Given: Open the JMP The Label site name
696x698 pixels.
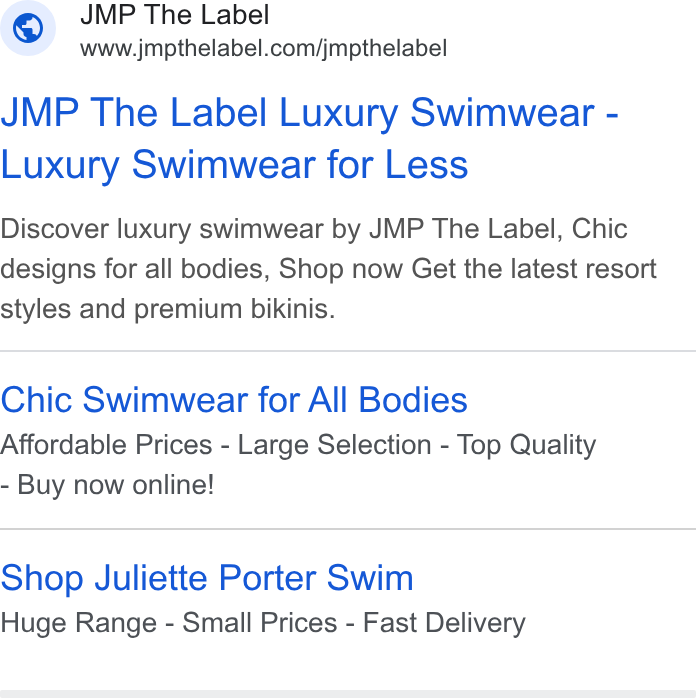Looking at the screenshot, I should pyautogui.click(x=174, y=15).
